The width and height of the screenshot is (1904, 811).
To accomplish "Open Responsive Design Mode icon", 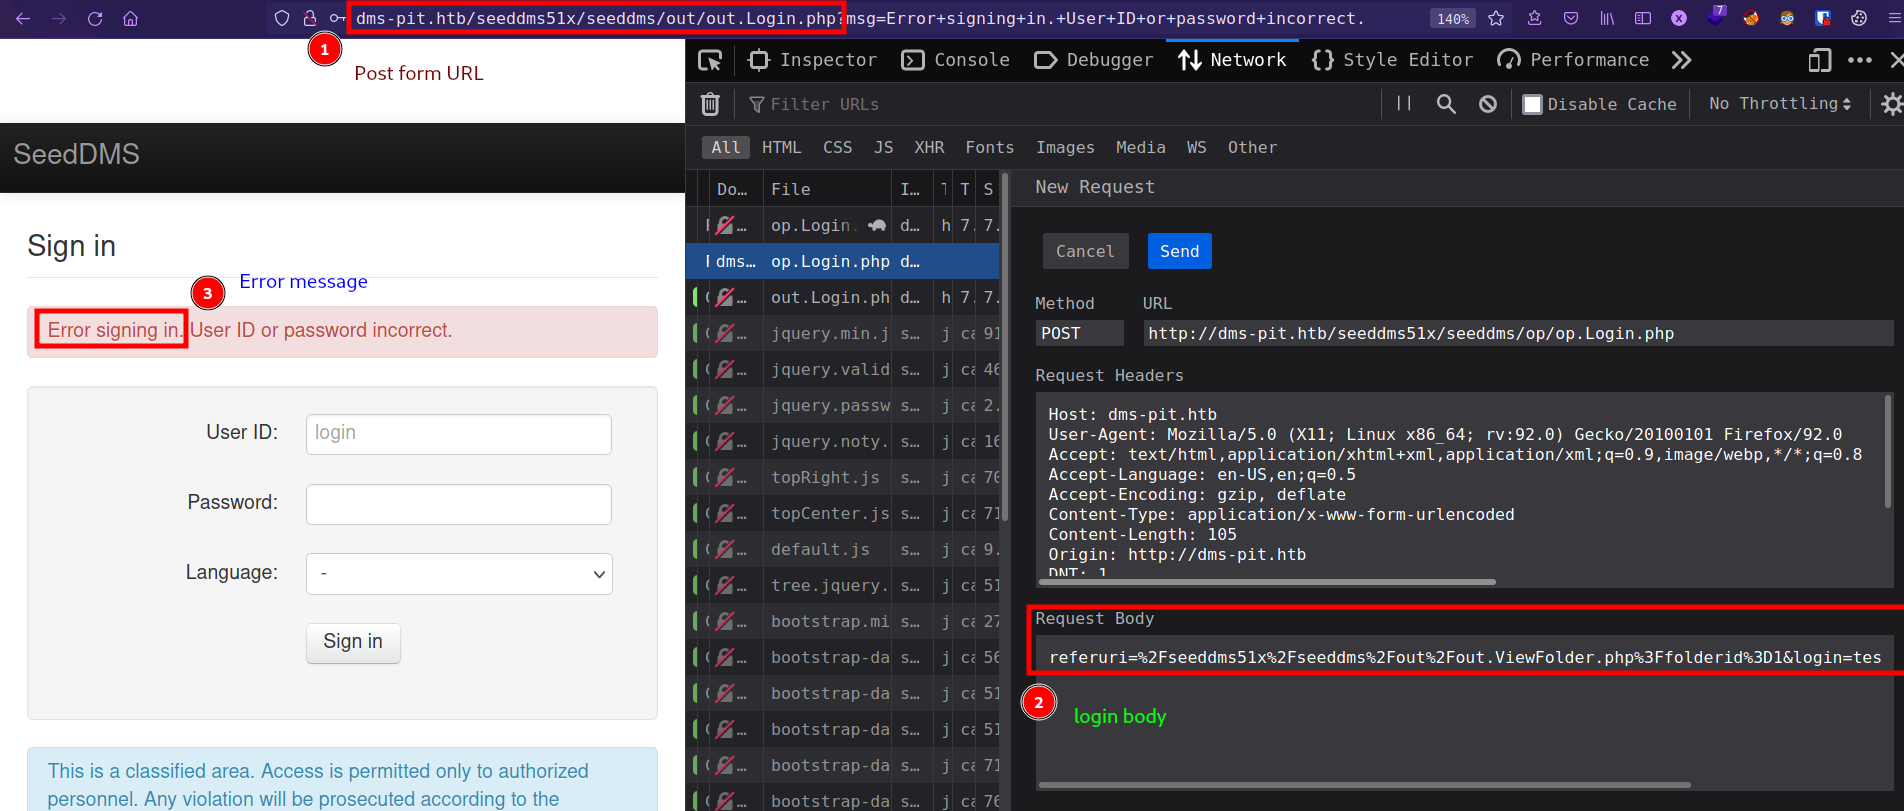I will (x=1819, y=61).
